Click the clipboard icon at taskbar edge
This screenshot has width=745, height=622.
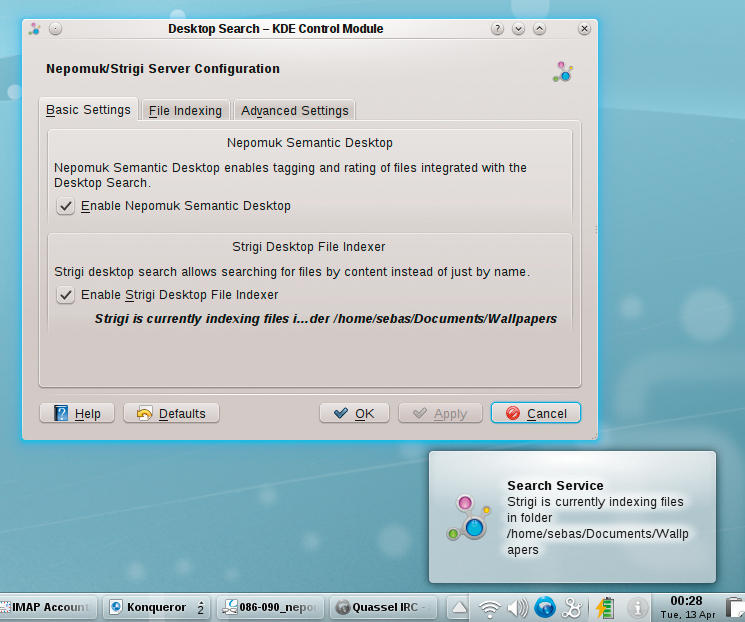point(735,608)
